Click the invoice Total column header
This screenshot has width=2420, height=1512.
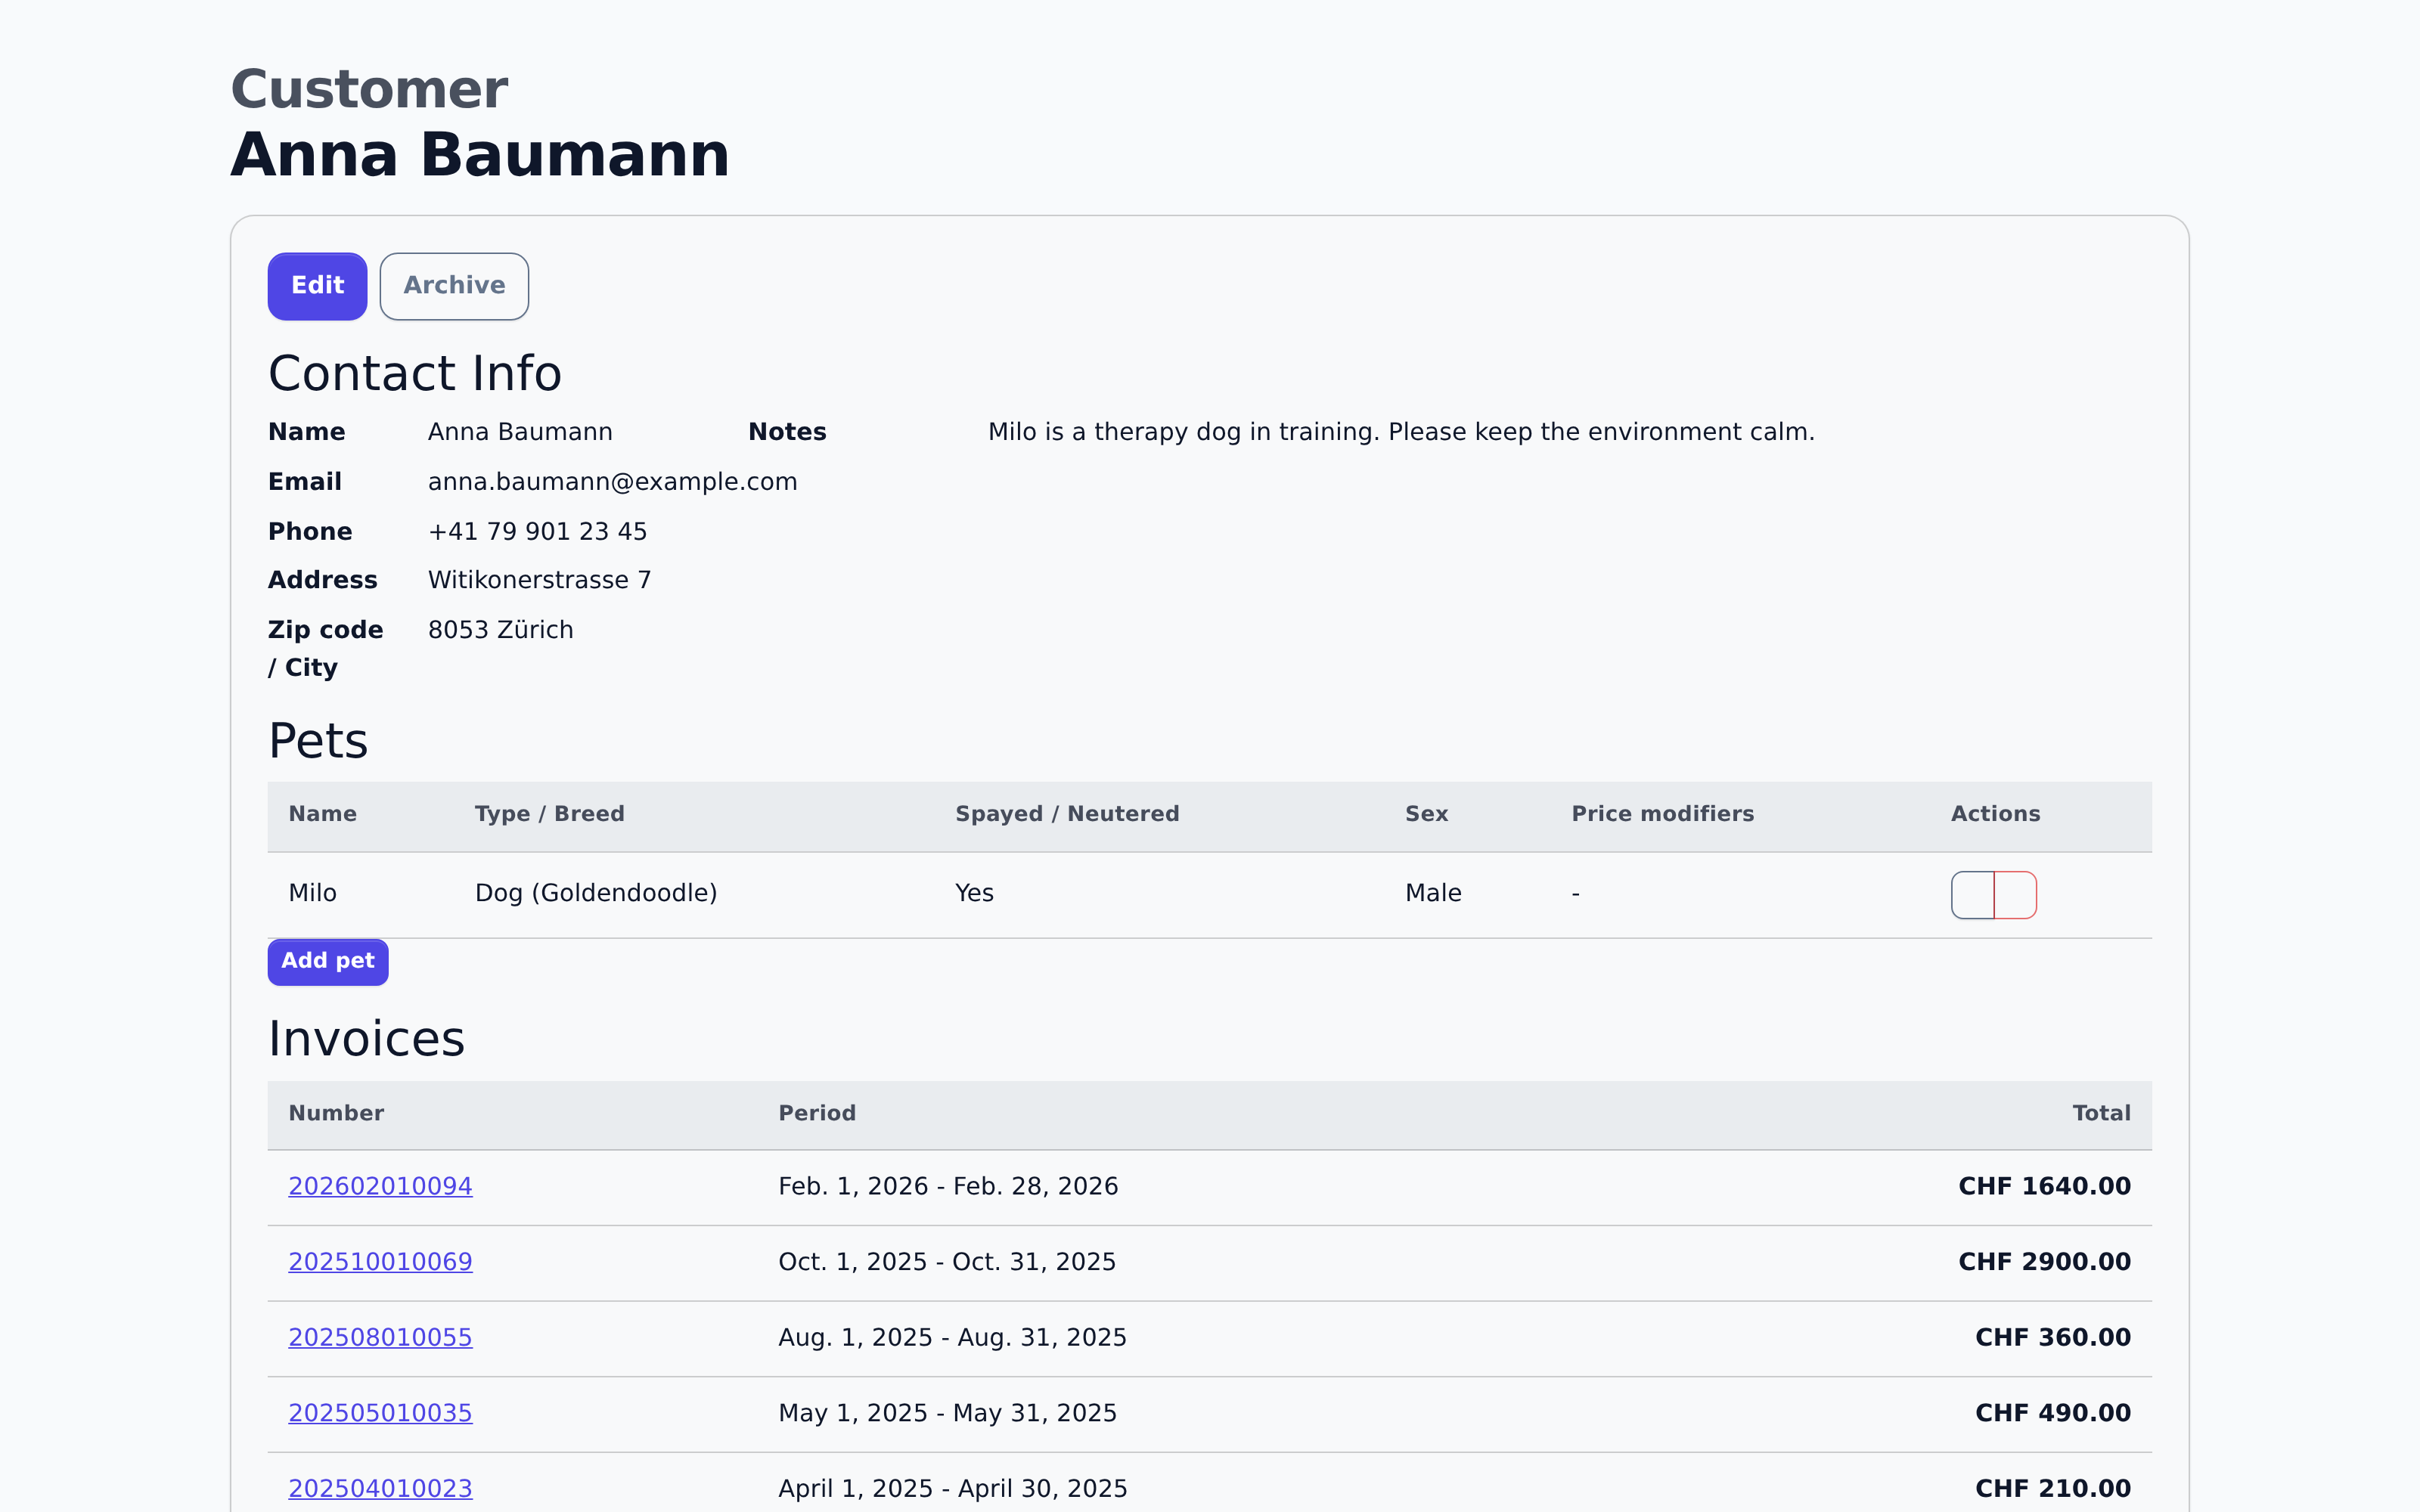[x=2100, y=1113]
